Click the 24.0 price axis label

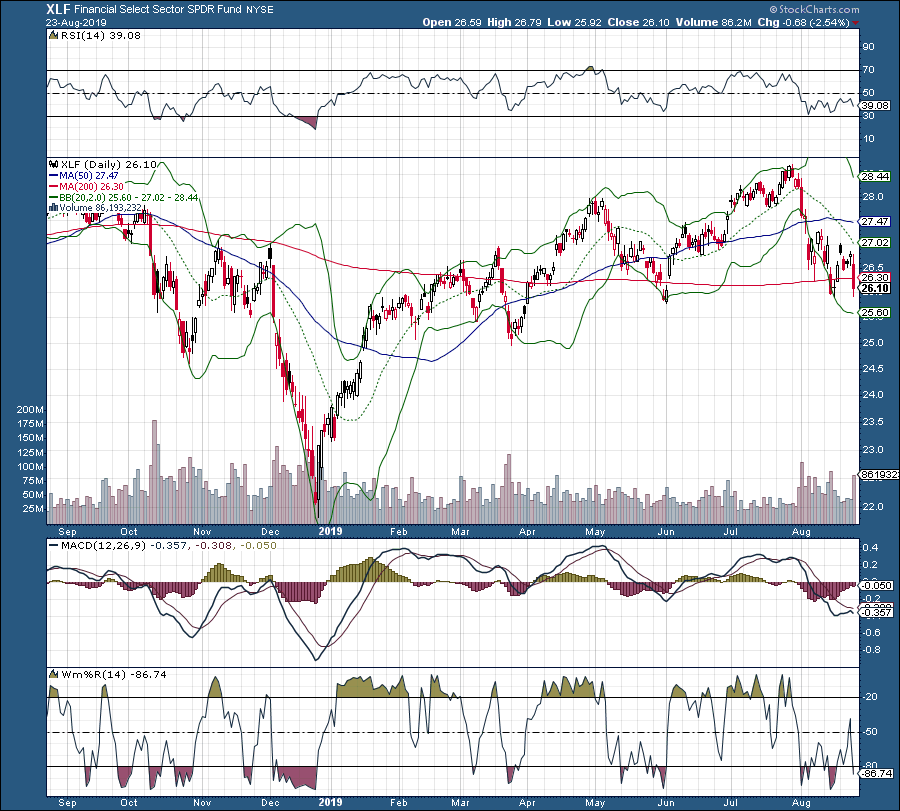tap(872, 395)
